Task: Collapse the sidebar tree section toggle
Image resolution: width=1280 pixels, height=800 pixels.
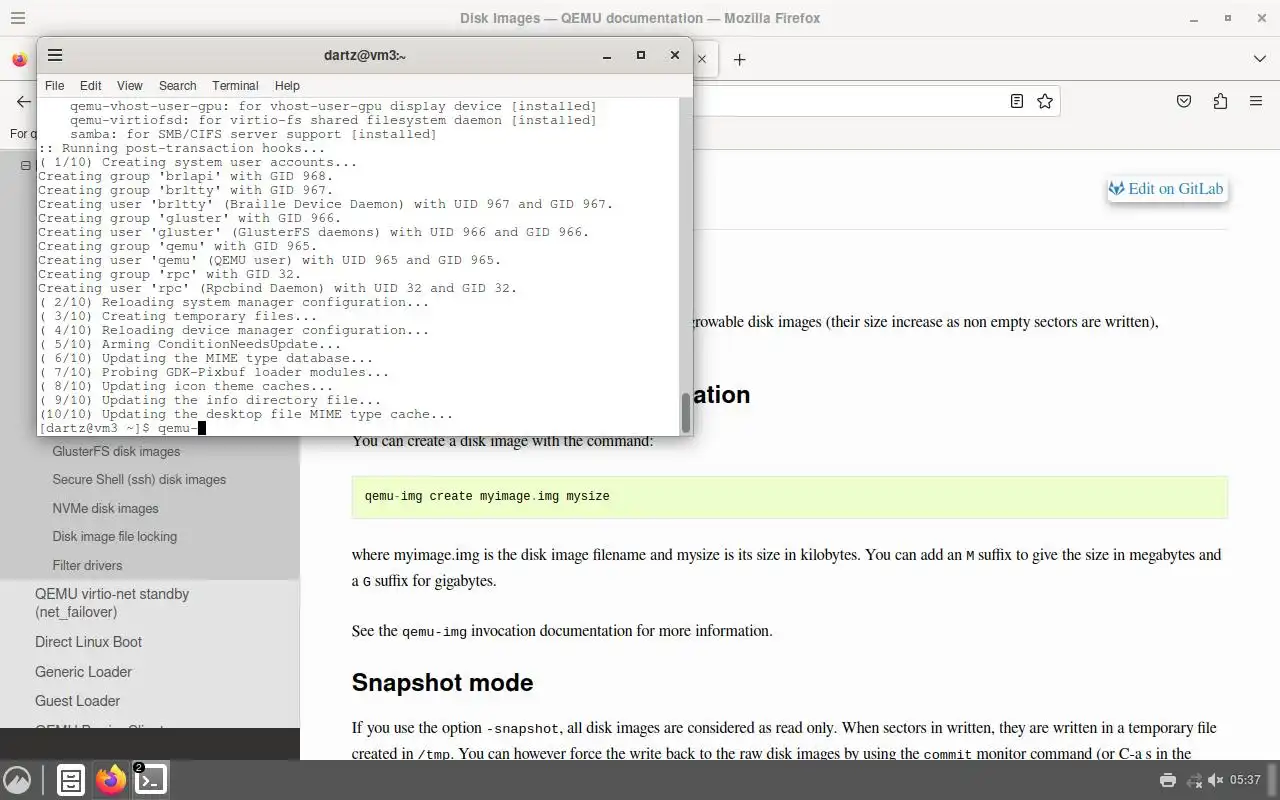Action: [27, 166]
